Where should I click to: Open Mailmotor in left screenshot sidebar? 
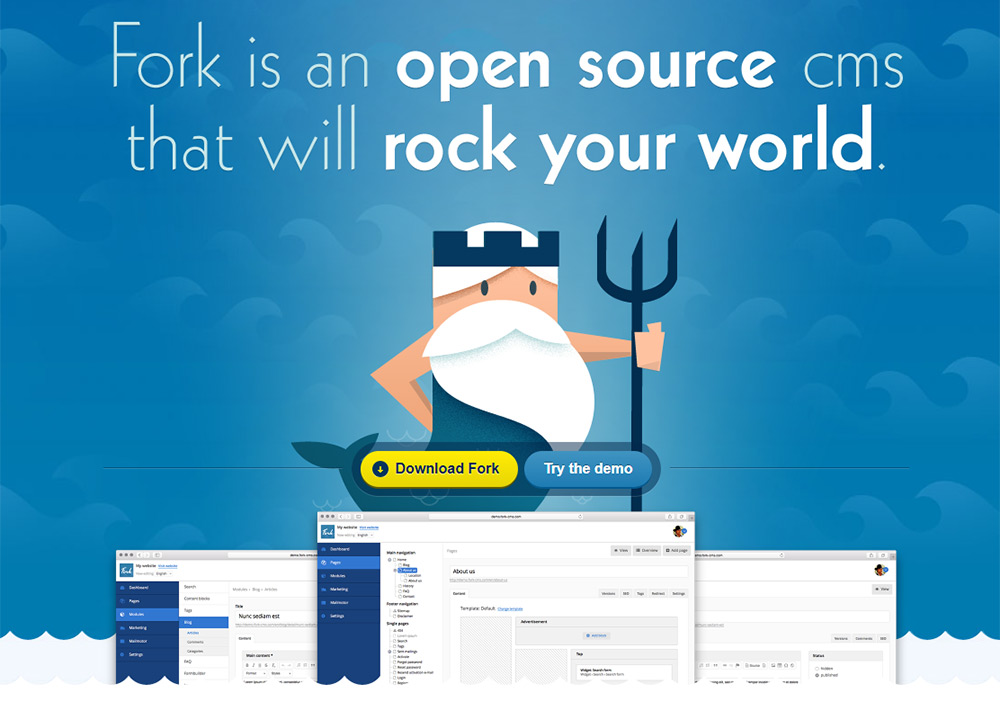click(147, 641)
